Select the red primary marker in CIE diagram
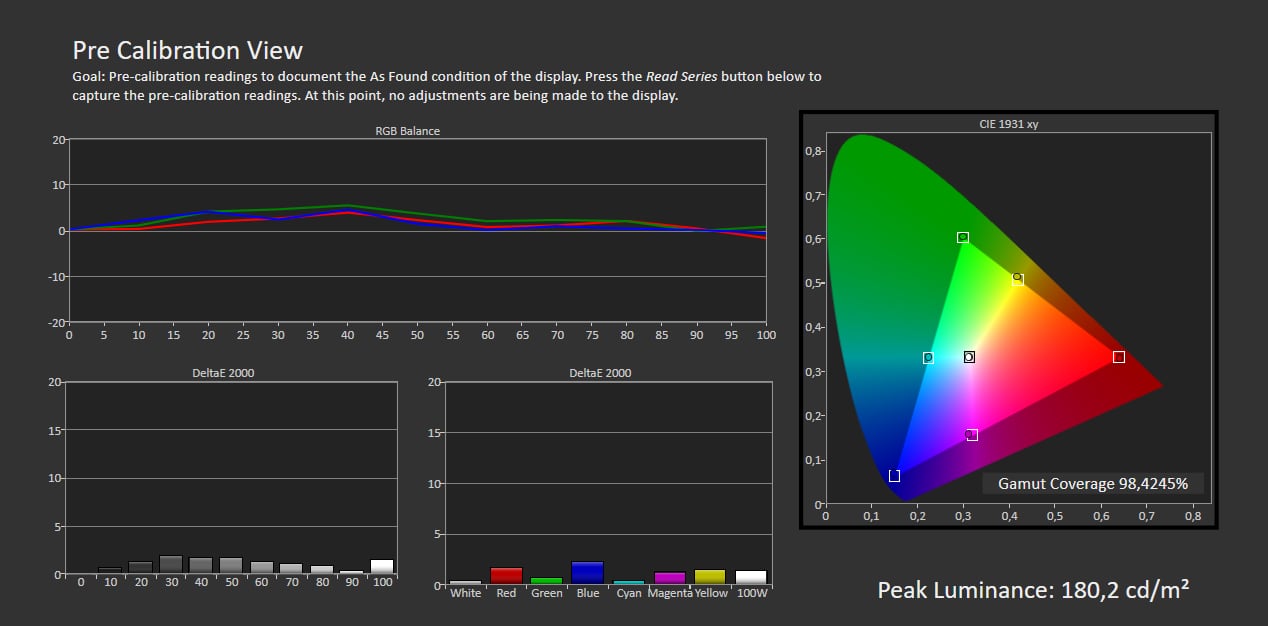The image size is (1268, 626). click(1119, 357)
